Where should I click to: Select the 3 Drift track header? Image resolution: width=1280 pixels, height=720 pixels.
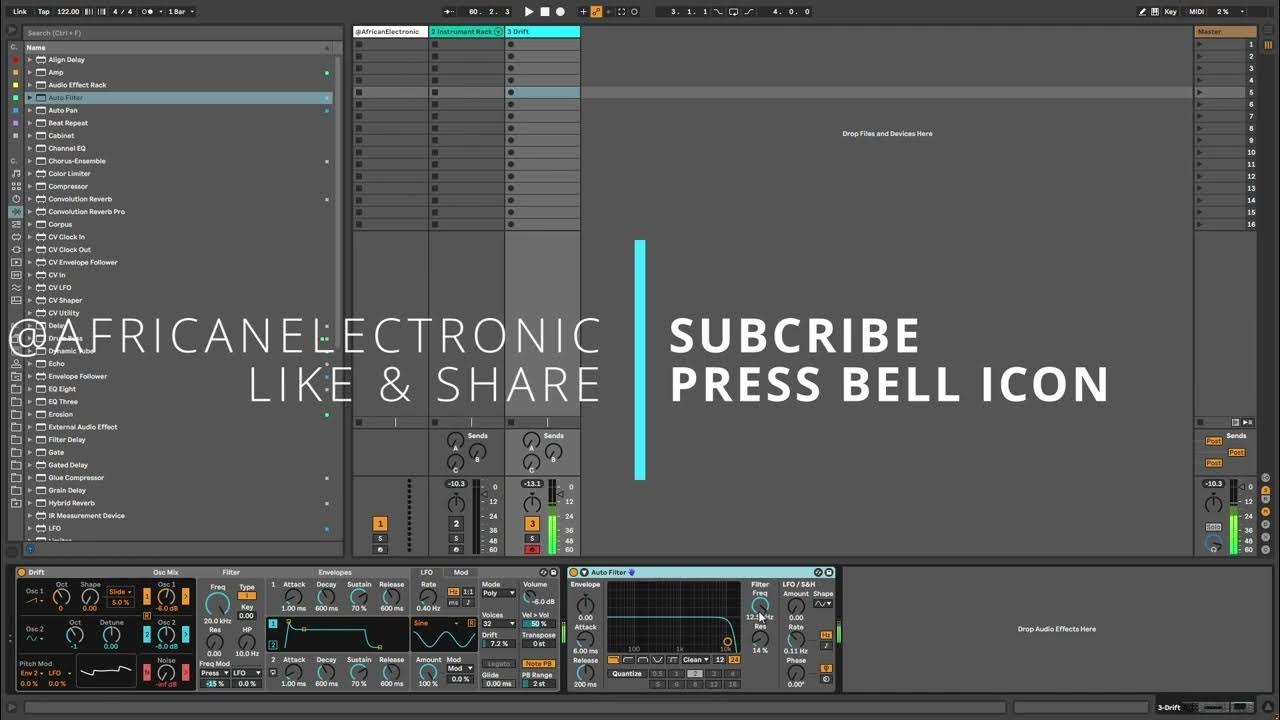point(542,32)
